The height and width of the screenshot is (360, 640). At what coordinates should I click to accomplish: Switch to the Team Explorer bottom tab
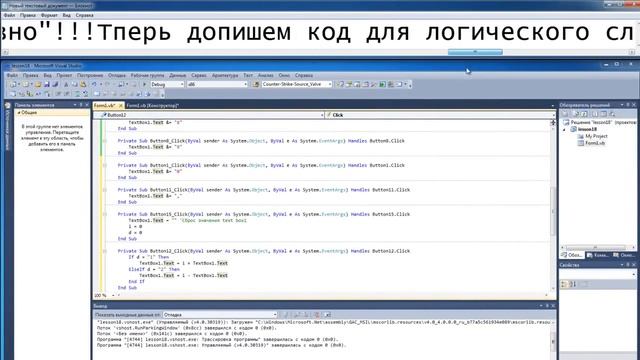coord(597,255)
